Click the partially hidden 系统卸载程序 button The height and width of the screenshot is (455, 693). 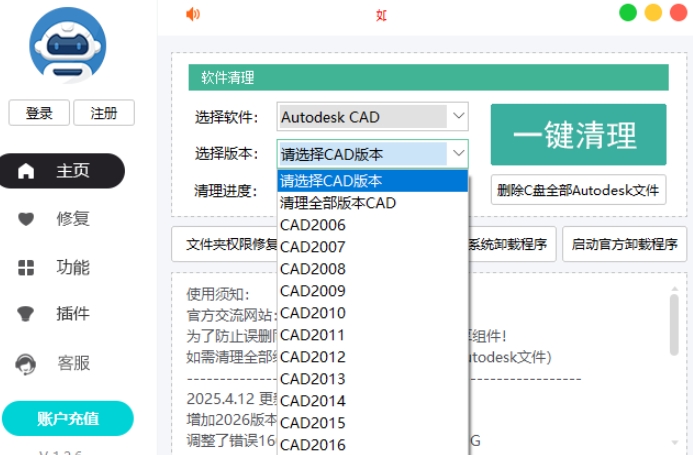[x=512, y=244]
